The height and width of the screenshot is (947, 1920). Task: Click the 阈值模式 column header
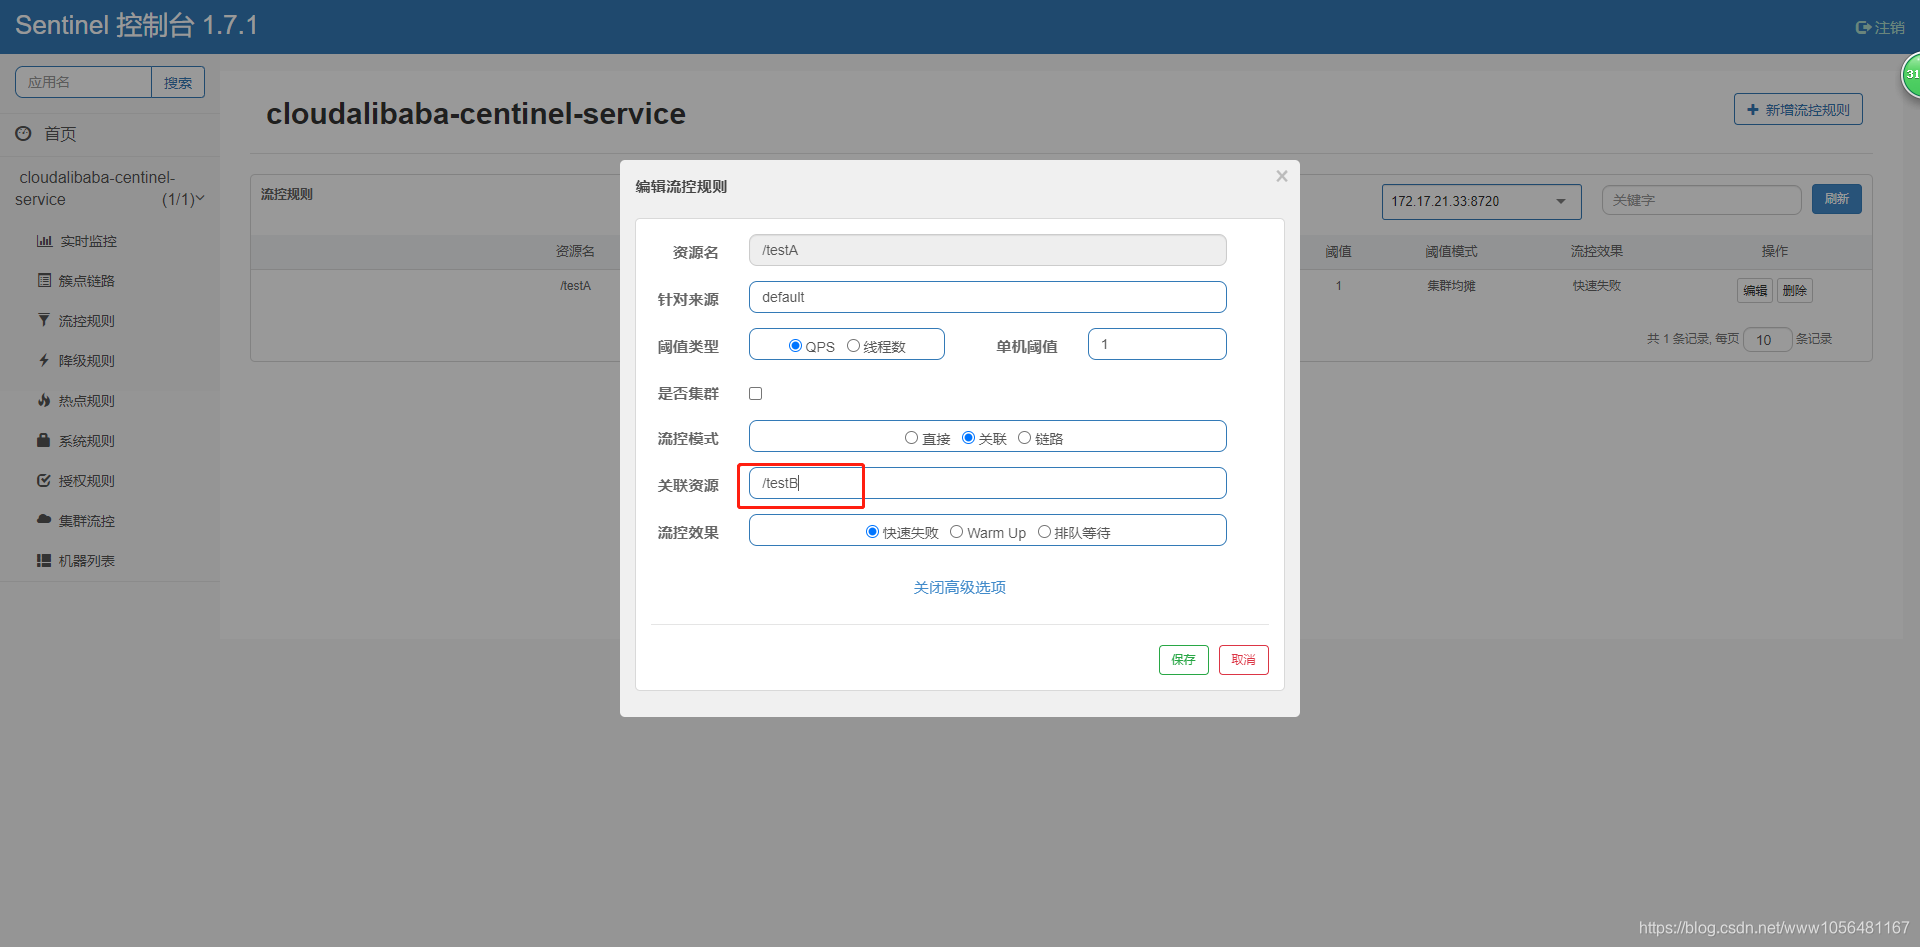[x=1451, y=251]
